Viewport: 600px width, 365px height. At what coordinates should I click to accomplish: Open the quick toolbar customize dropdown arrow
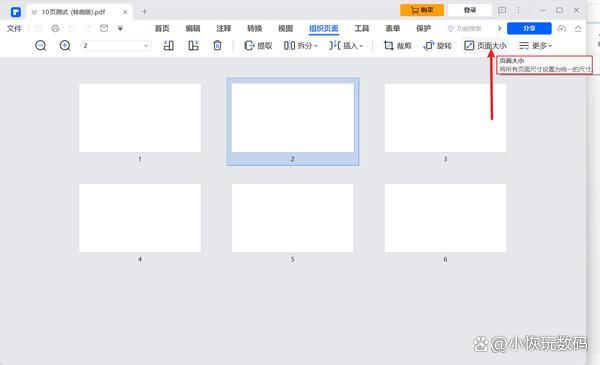(120, 28)
